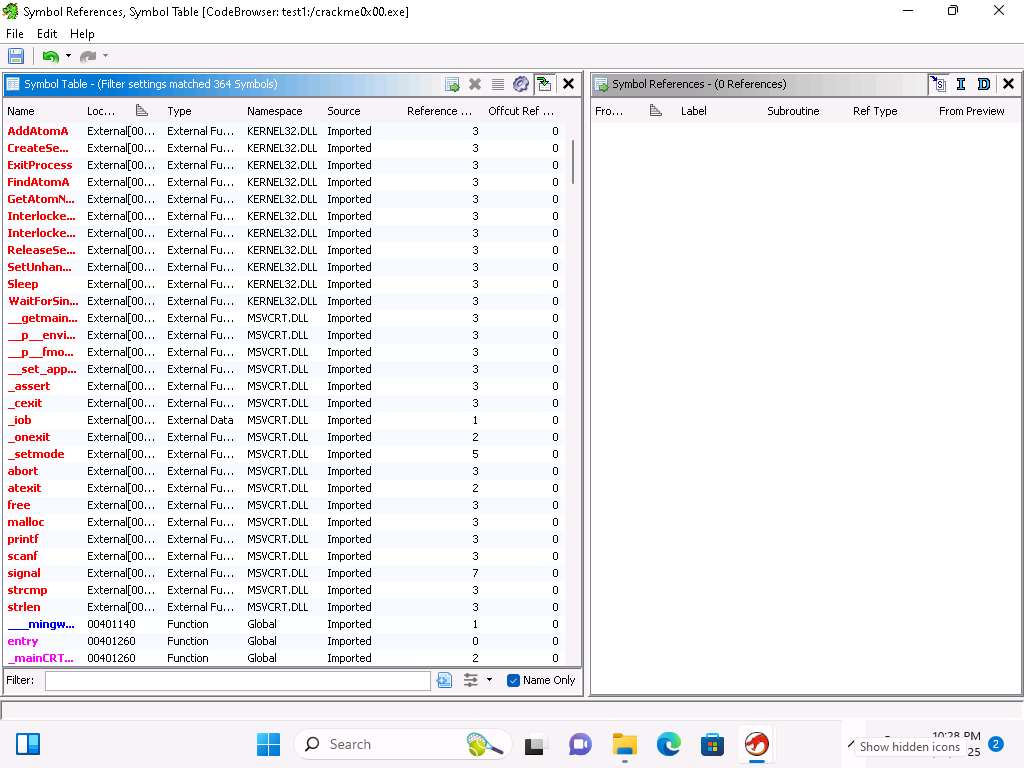Click the Filter text input field

coord(238,680)
